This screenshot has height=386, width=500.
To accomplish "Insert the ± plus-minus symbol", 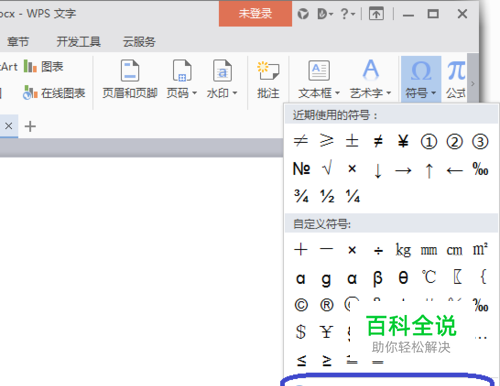I will click(x=352, y=141).
